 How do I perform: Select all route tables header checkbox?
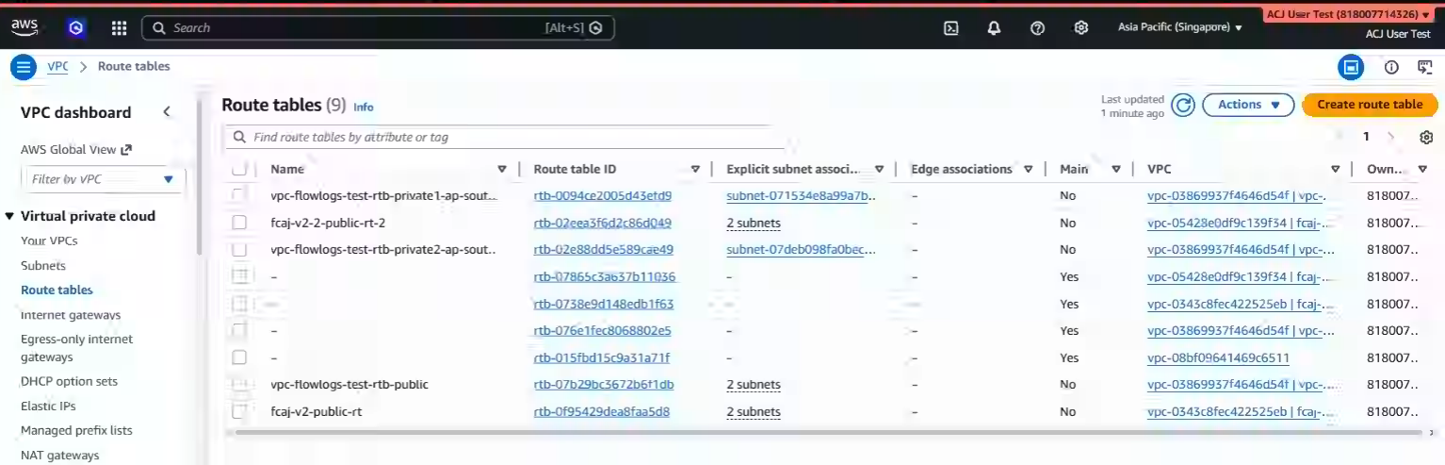pos(239,170)
